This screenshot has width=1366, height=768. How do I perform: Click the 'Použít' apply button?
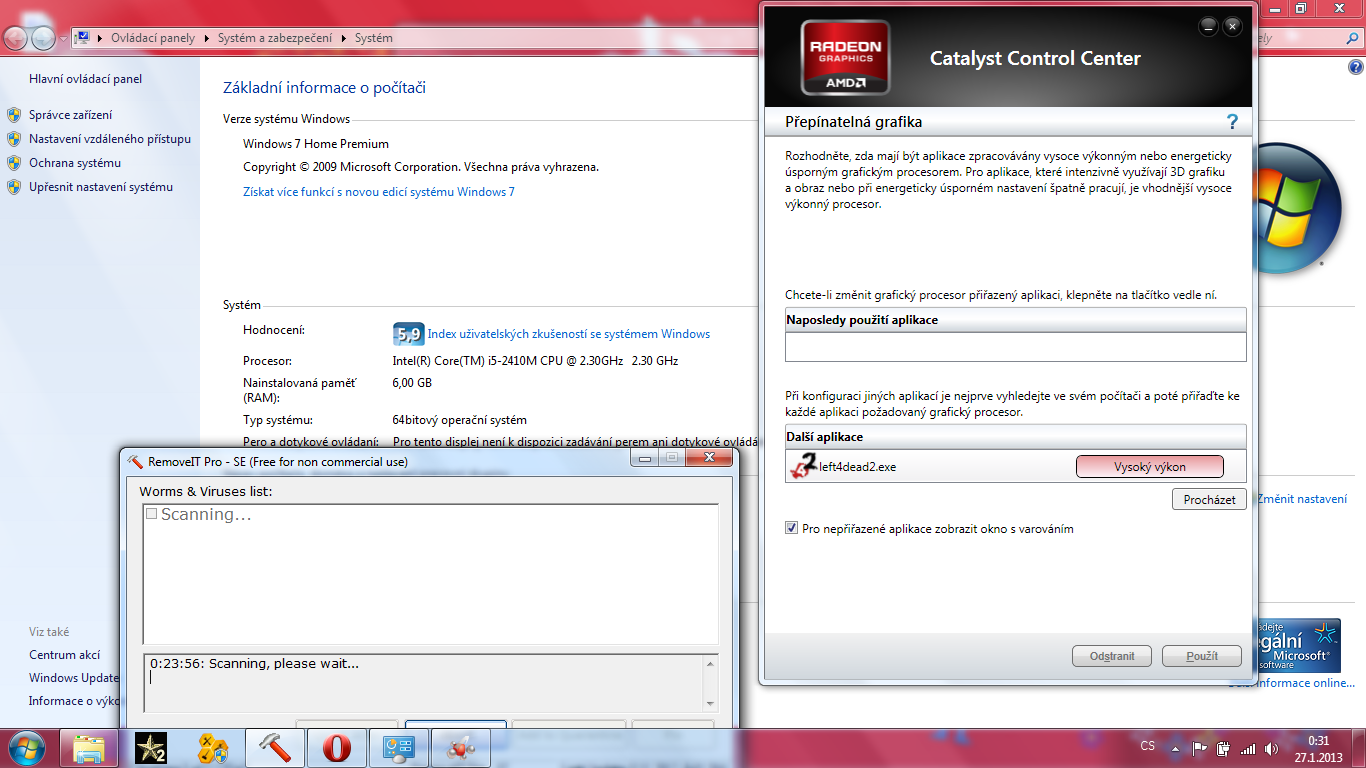coord(1201,656)
